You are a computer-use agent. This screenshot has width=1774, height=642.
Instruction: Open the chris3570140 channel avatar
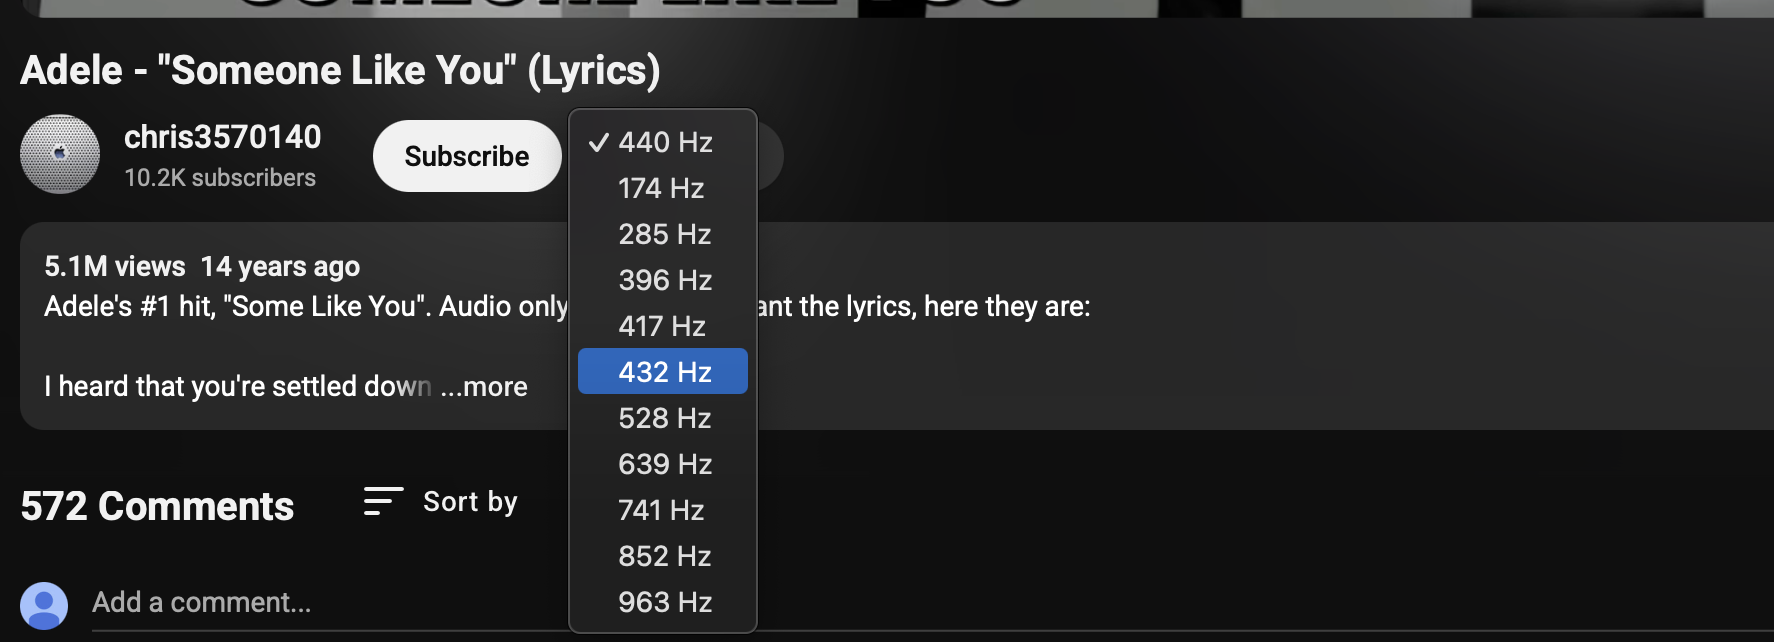(60, 154)
